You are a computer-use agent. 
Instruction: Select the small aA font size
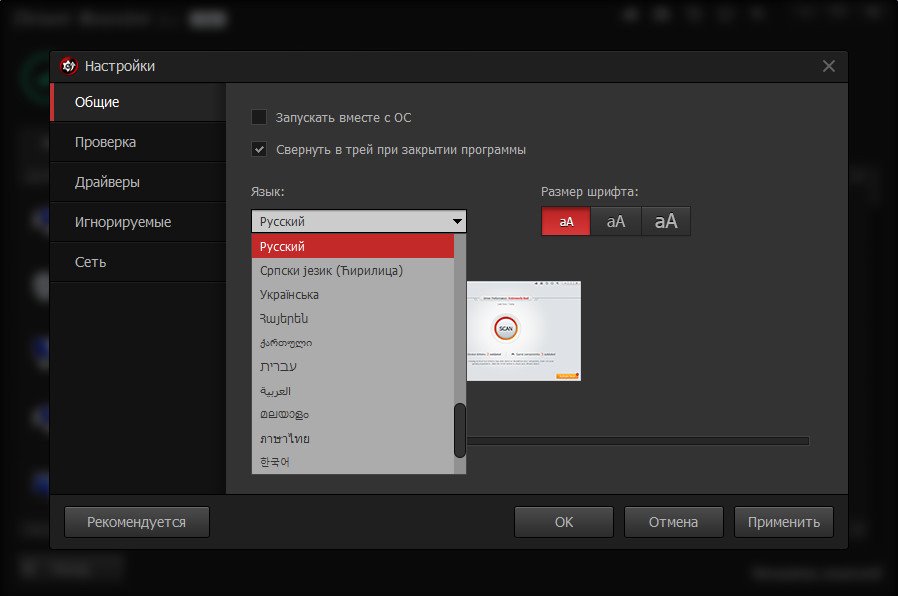(566, 221)
